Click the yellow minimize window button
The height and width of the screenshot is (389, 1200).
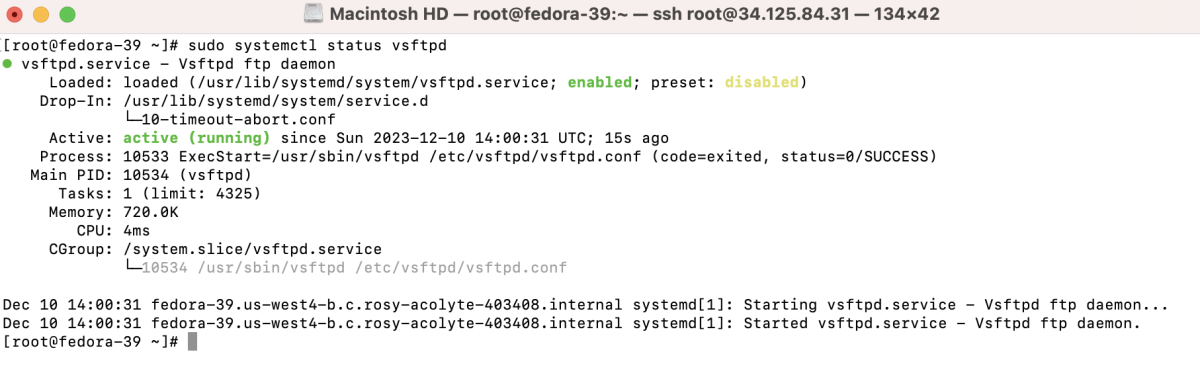coord(42,16)
